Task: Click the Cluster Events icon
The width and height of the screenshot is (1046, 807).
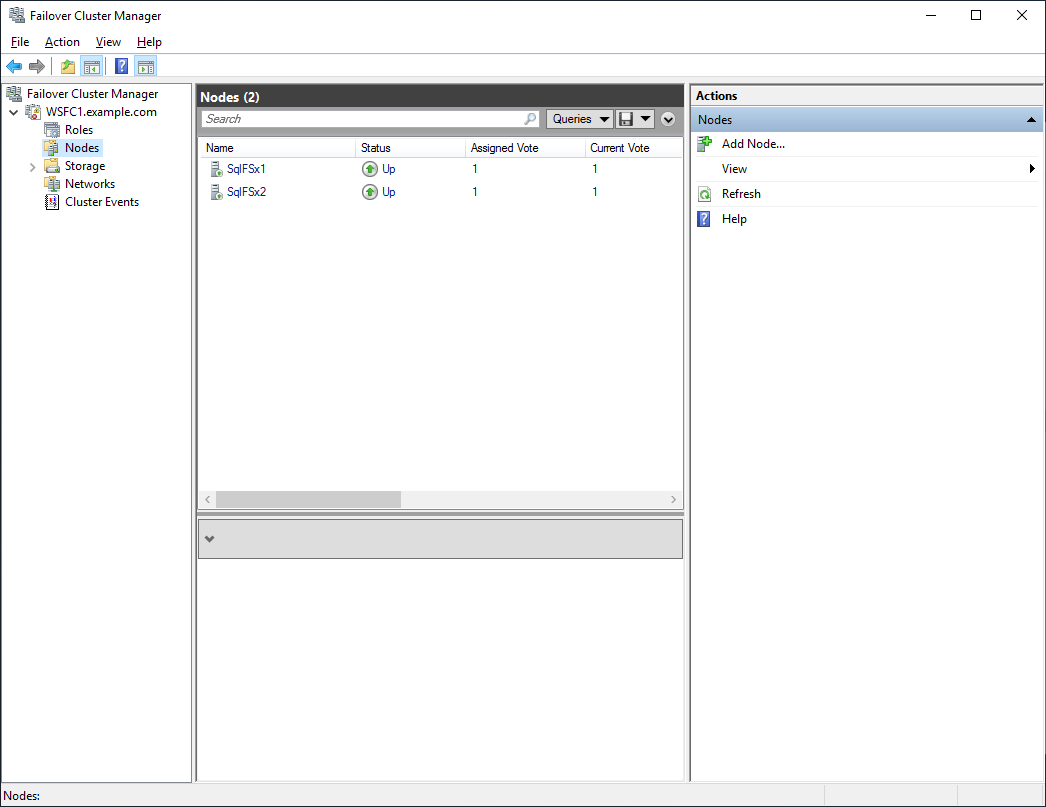Action: (x=52, y=202)
